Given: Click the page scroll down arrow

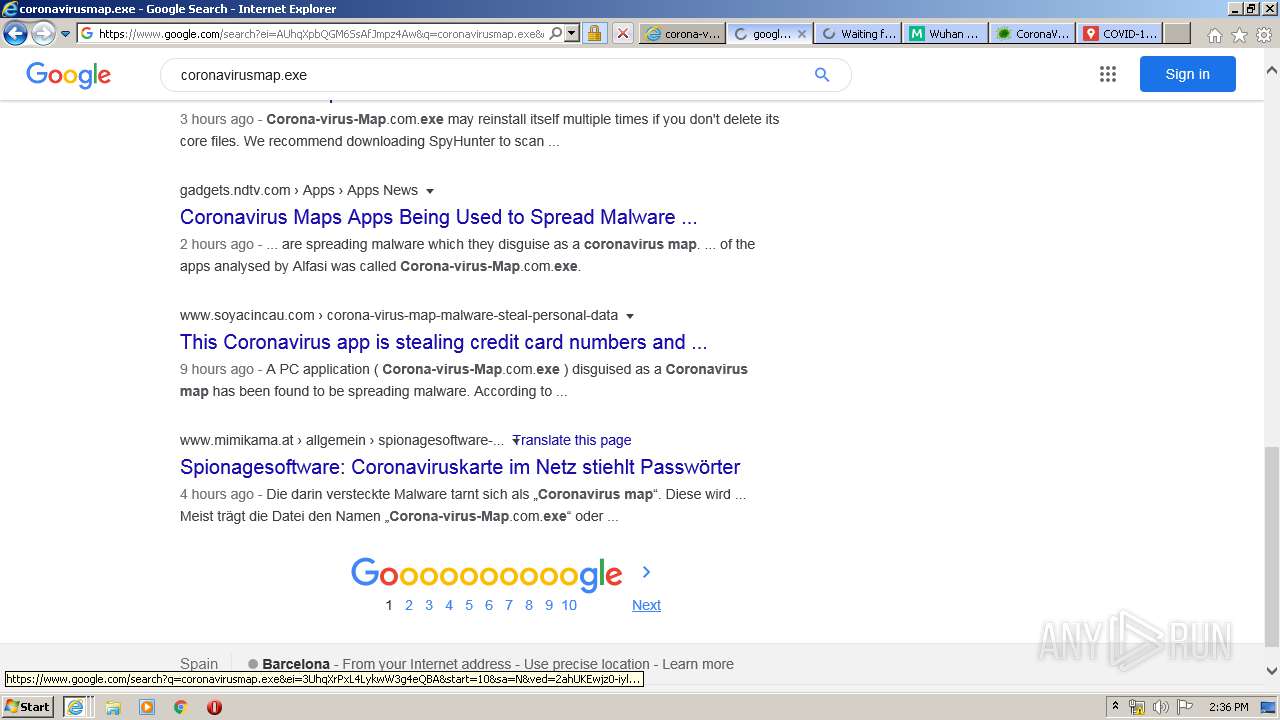Looking at the screenshot, I should (1271, 671).
